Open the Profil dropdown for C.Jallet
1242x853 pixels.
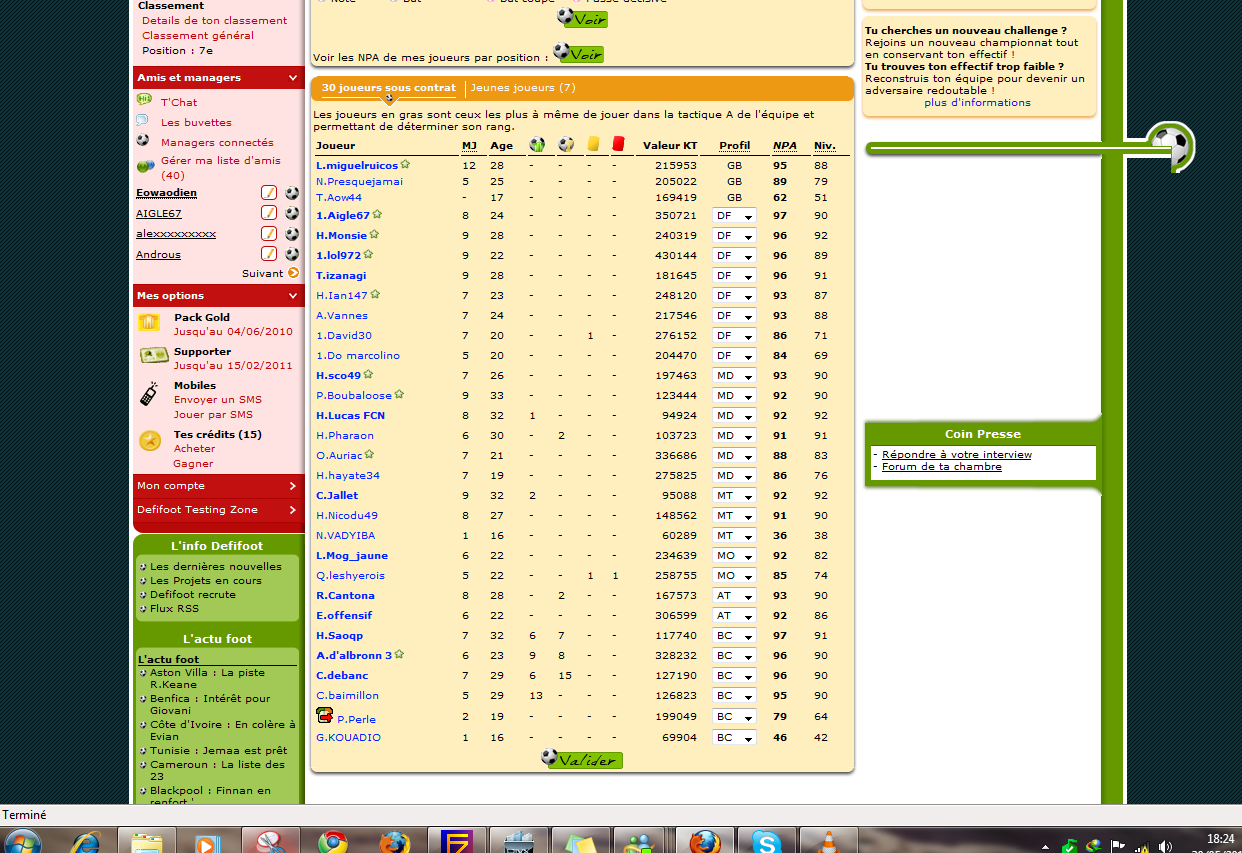coord(734,495)
